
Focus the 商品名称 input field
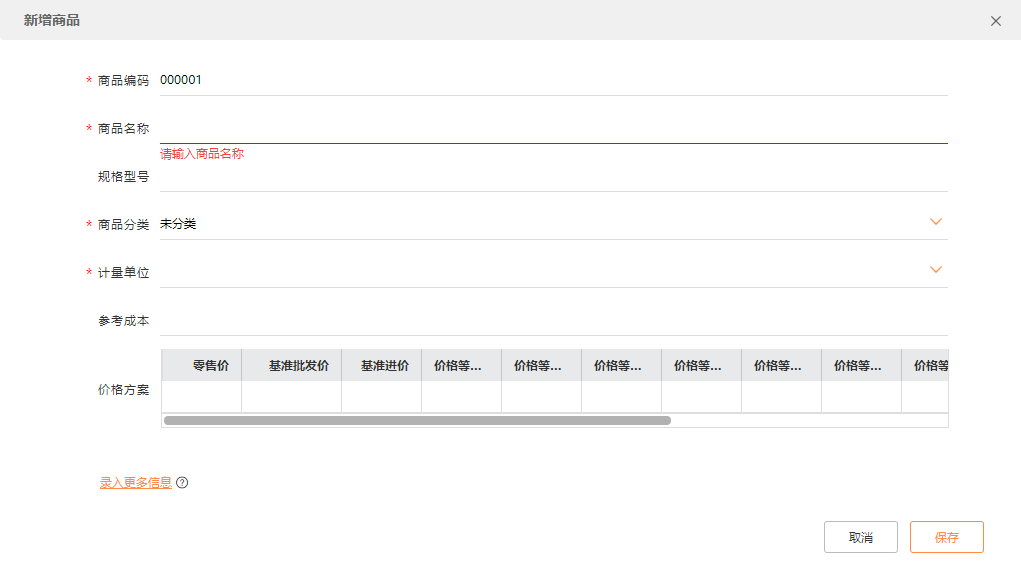pyautogui.click(x=552, y=128)
